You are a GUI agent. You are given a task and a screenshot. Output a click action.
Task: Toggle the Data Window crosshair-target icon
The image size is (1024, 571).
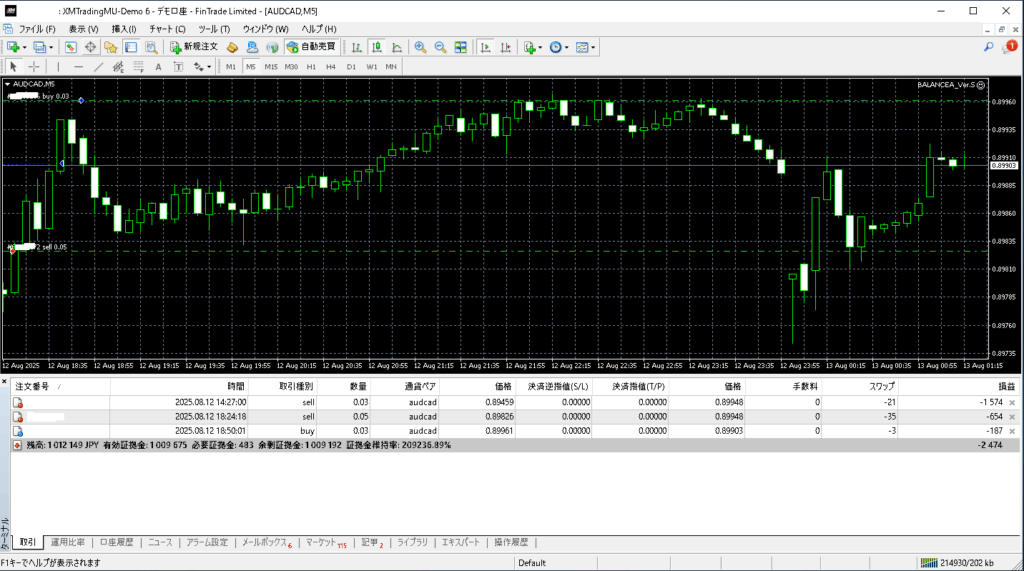pyautogui.click(x=90, y=47)
